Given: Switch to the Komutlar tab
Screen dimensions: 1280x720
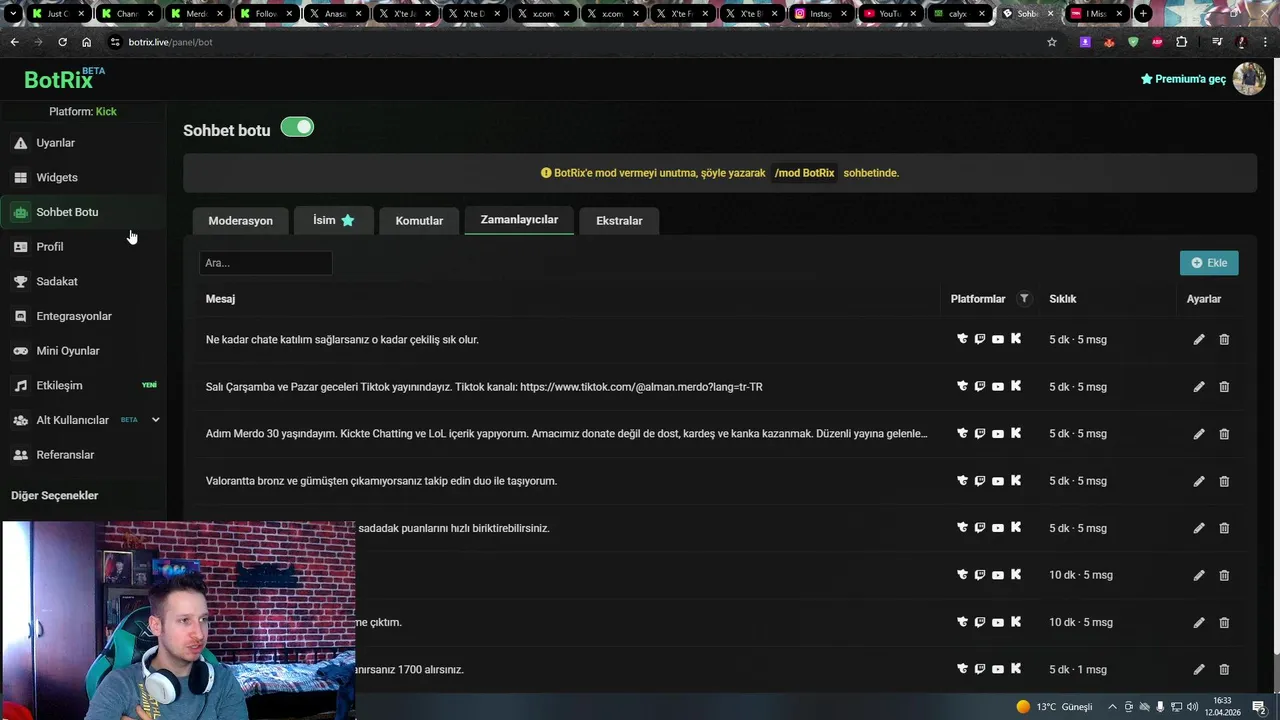Looking at the screenshot, I should [419, 220].
